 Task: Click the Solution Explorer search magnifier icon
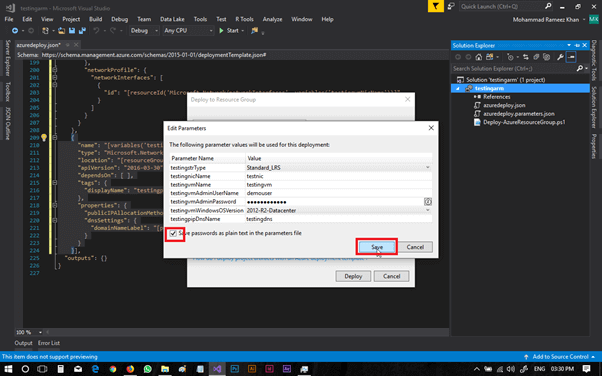click(579, 68)
